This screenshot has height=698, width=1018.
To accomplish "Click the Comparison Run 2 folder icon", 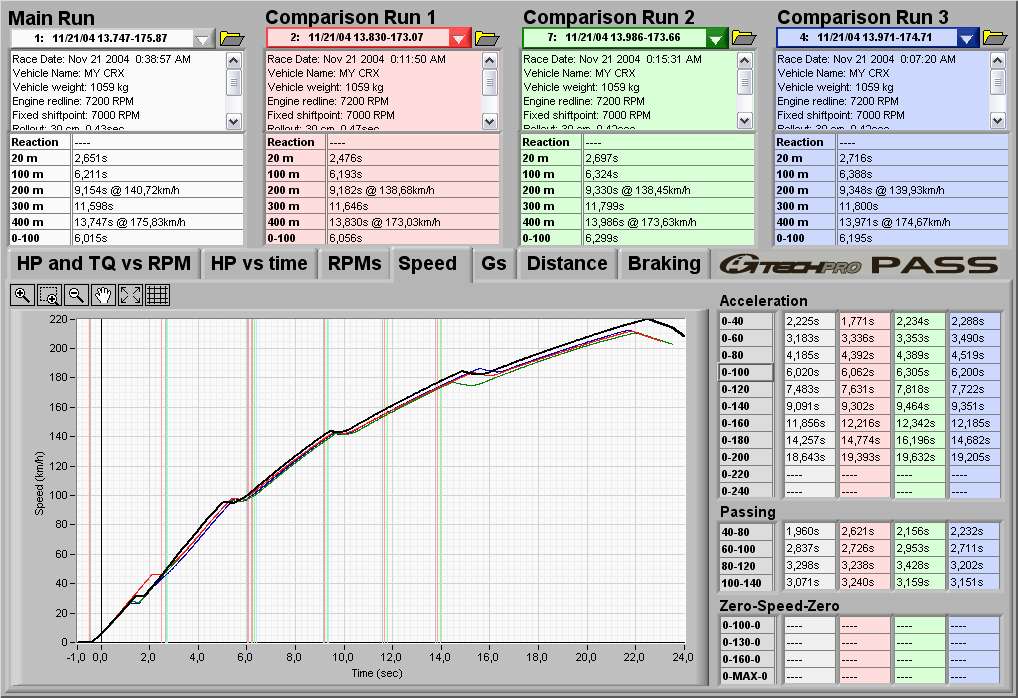I will (x=744, y=38).
